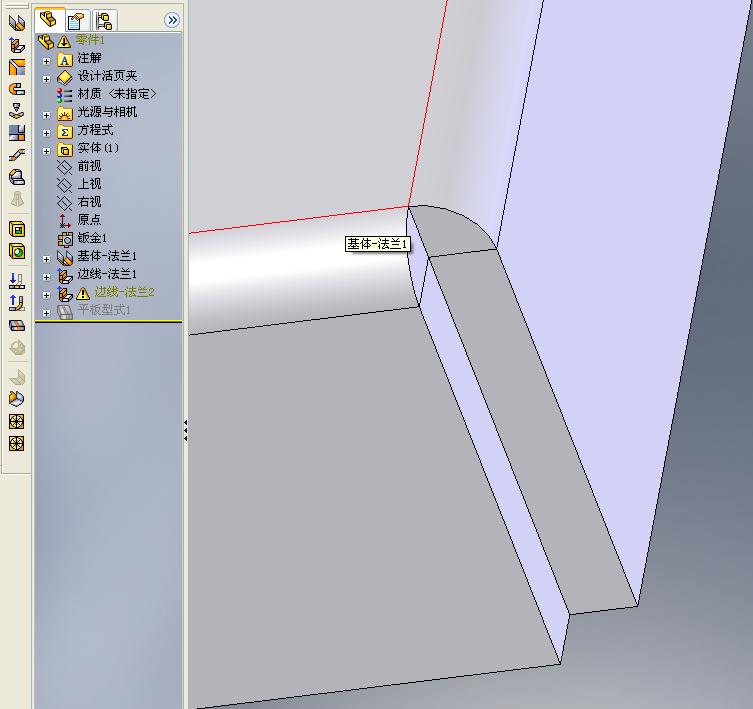
Task: Click the warning icon beside 零件1
Action: click(64, 41)
